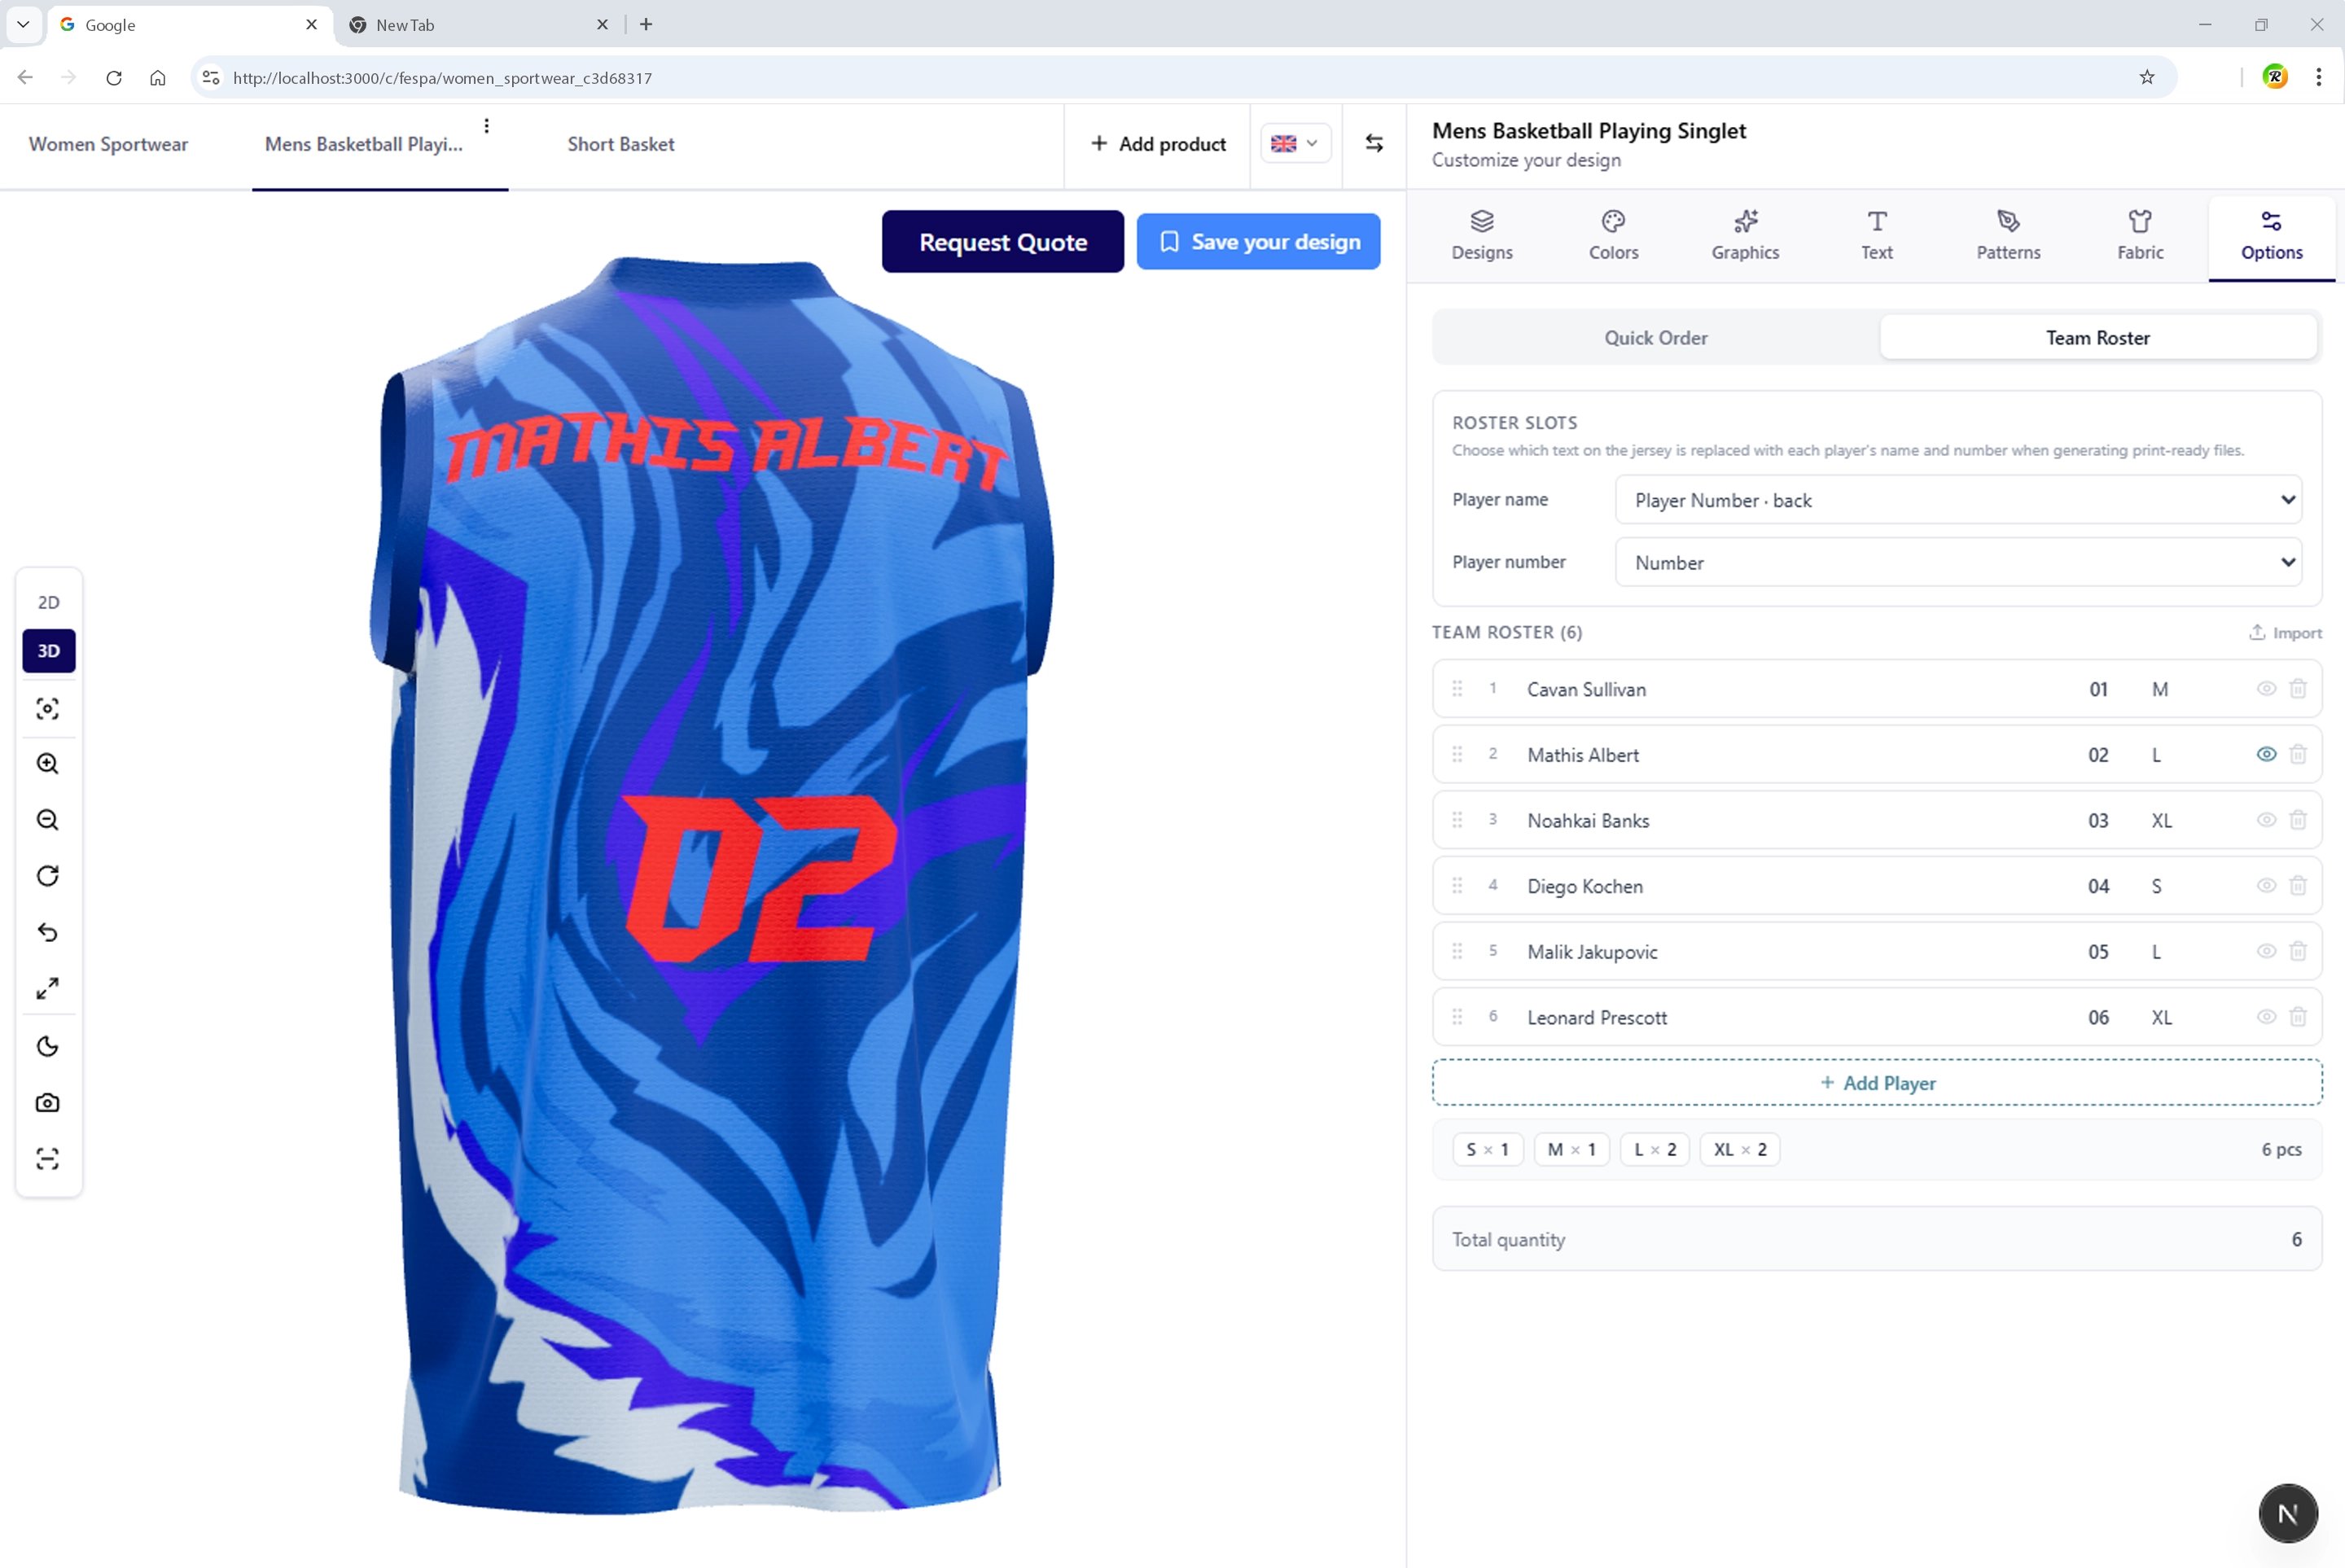Screen dimensions: 2345x1568
Task: Take a snapshot with camera icon
Action: click(x=48, y=1103)
